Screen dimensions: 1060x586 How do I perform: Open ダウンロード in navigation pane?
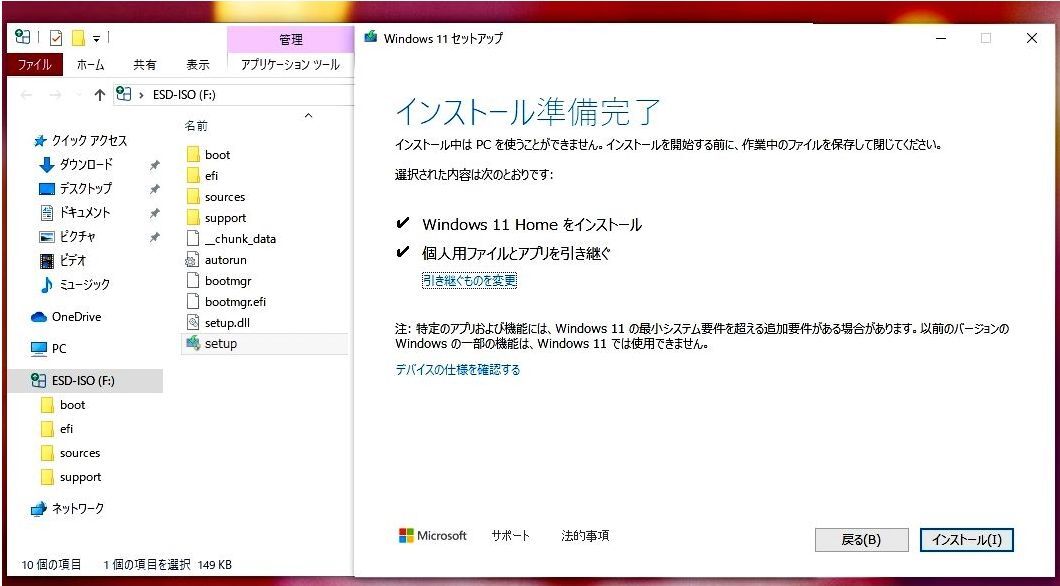coord(76,164)
